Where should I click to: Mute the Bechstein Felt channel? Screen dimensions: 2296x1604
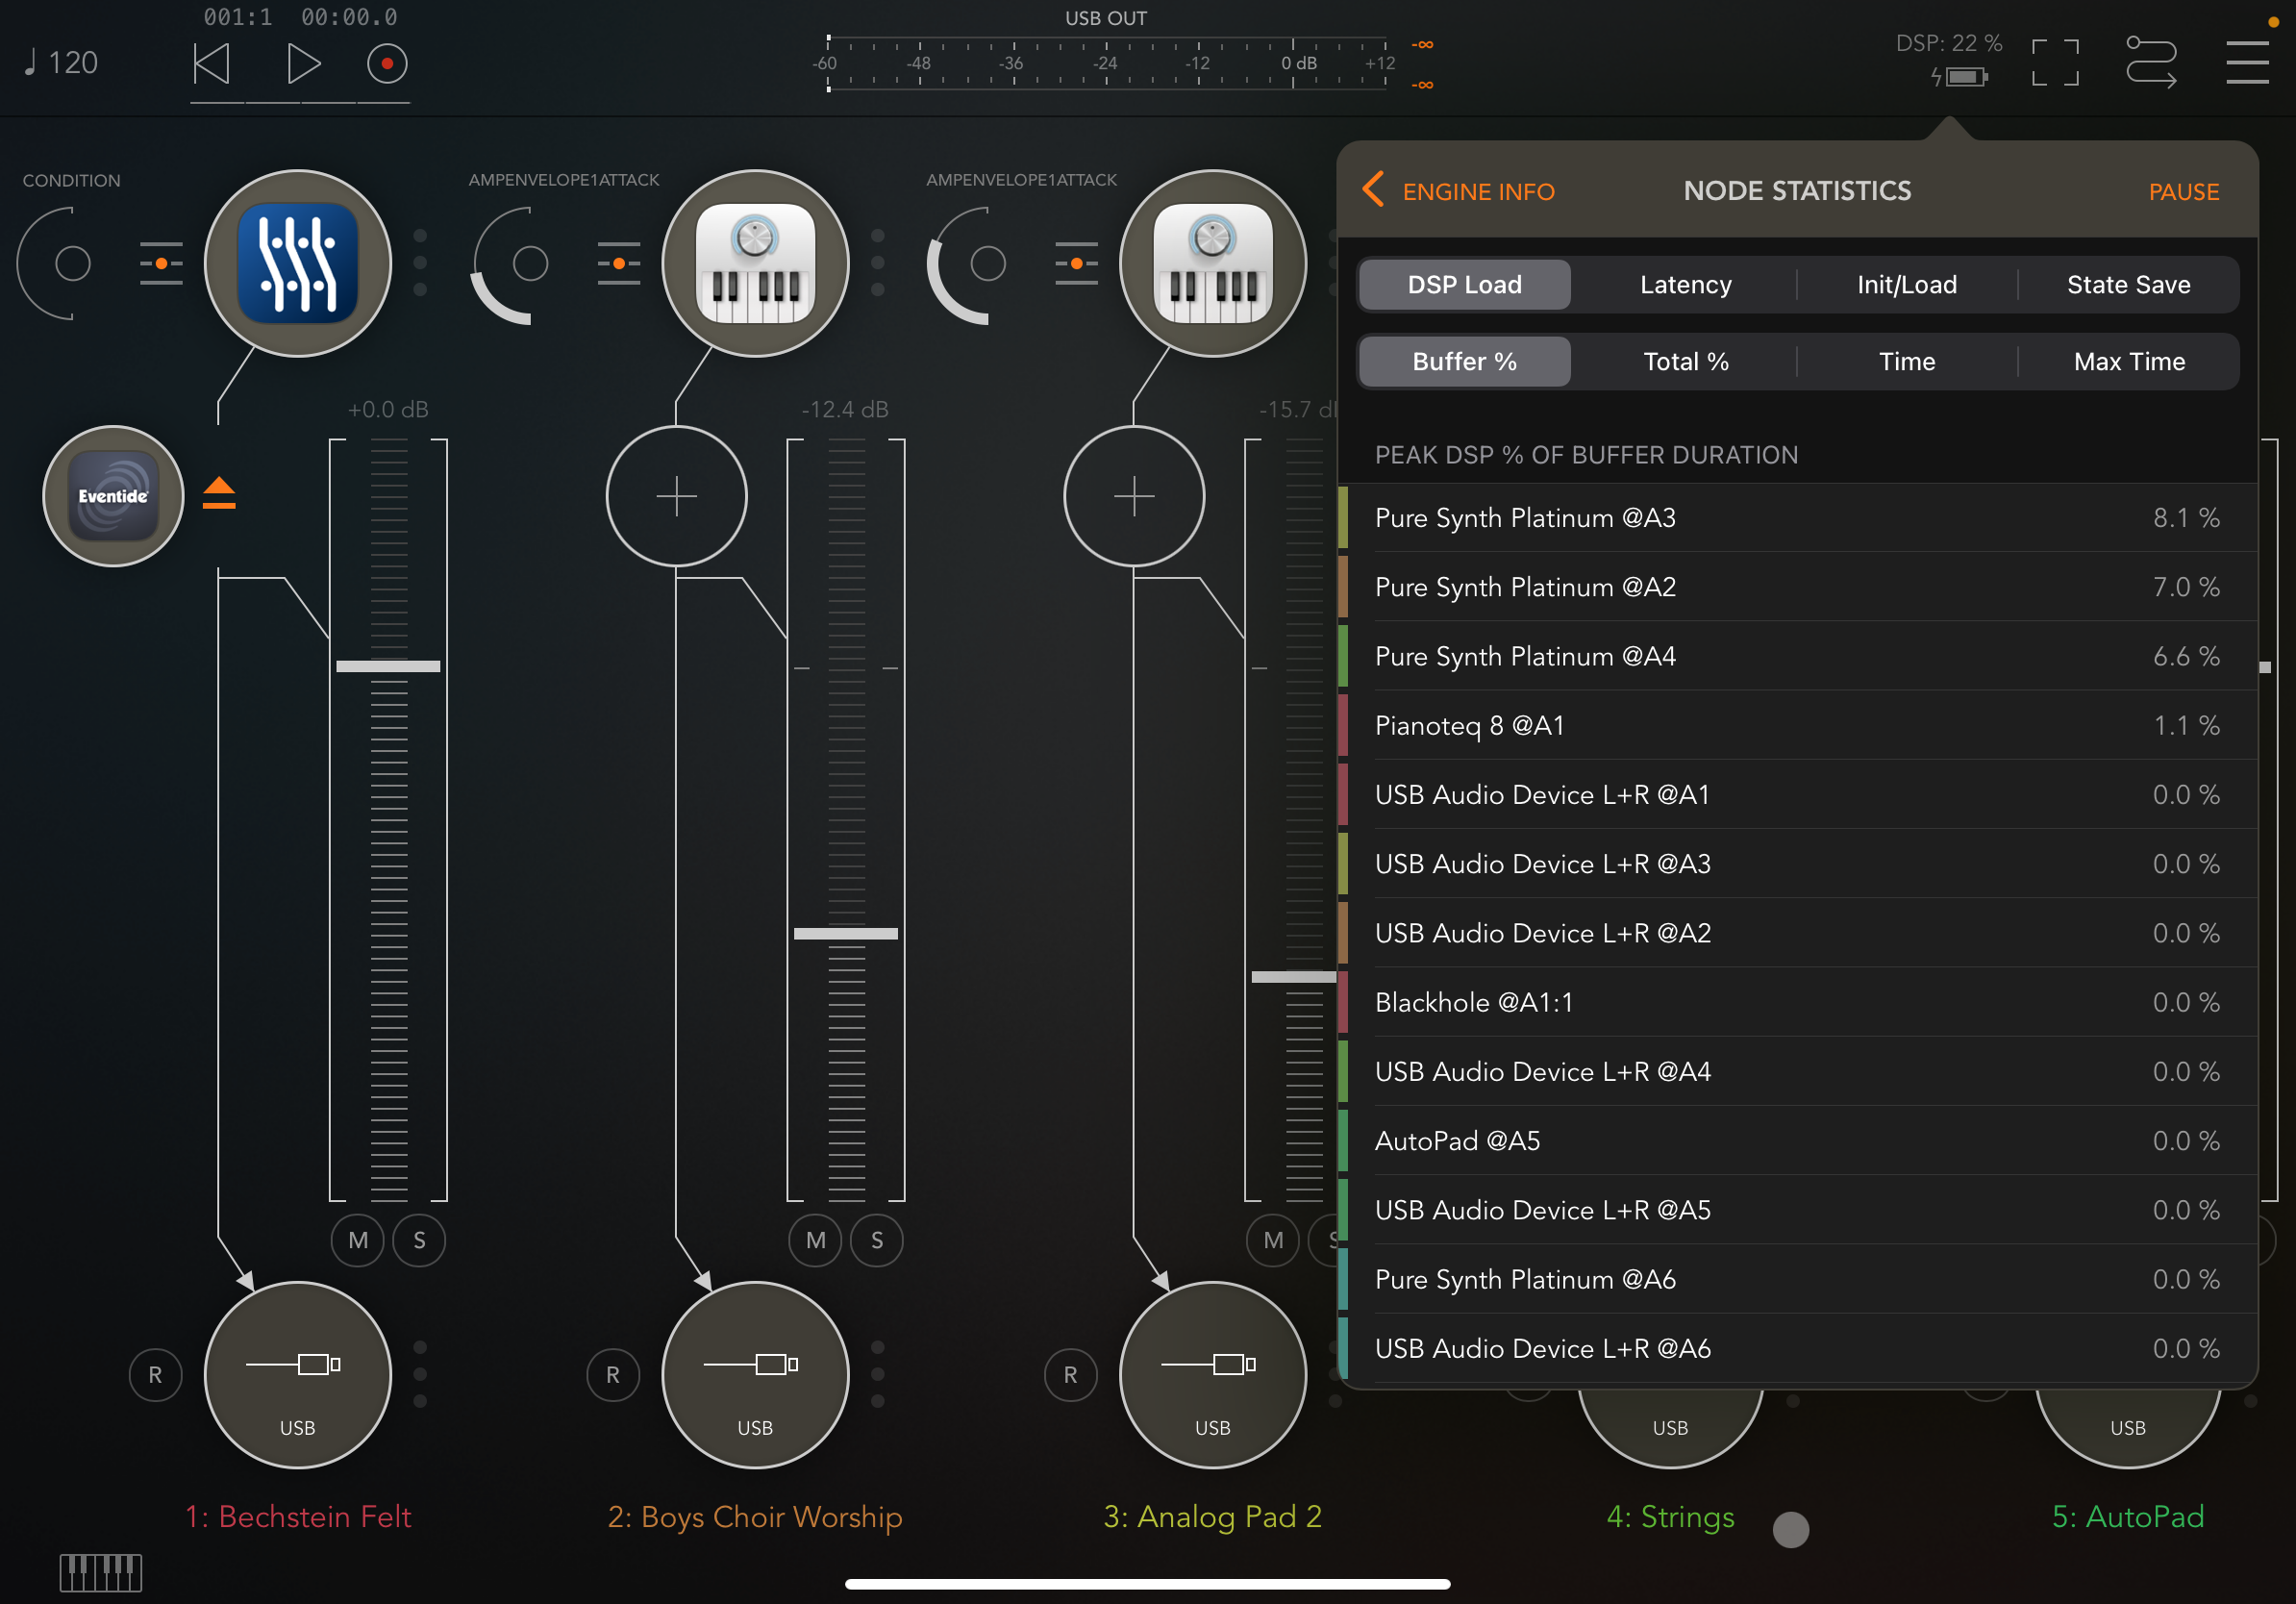click(358, 1240)
